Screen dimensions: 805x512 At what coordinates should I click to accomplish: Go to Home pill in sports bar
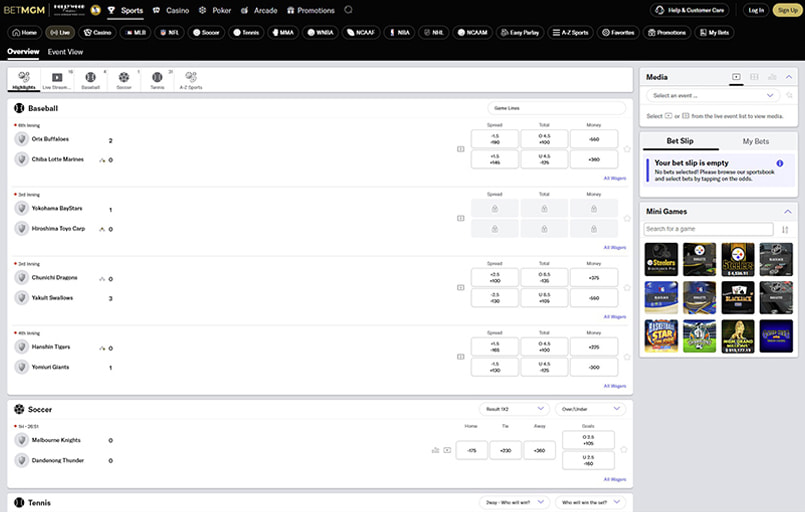coord(25,32)
